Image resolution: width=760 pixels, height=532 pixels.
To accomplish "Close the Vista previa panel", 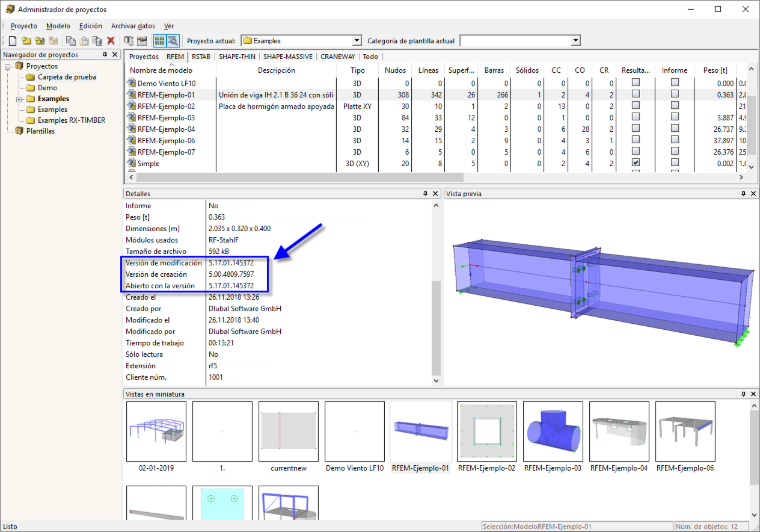I will 753,193.
